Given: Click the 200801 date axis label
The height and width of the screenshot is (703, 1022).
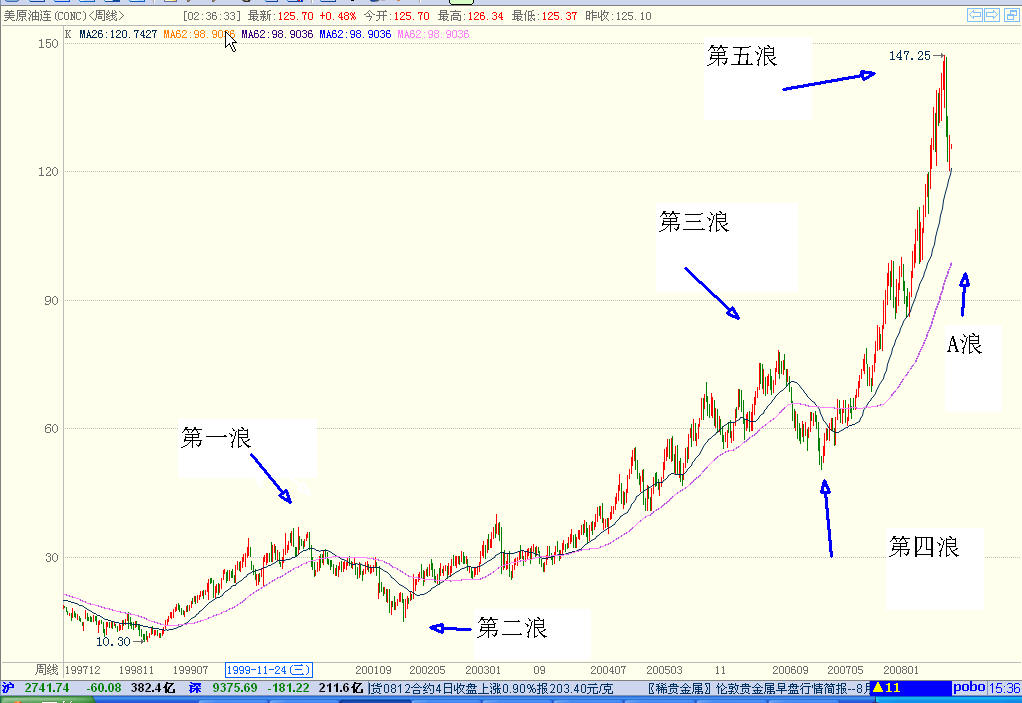Looking at the screenshot, I should click(x=901, y=670).
